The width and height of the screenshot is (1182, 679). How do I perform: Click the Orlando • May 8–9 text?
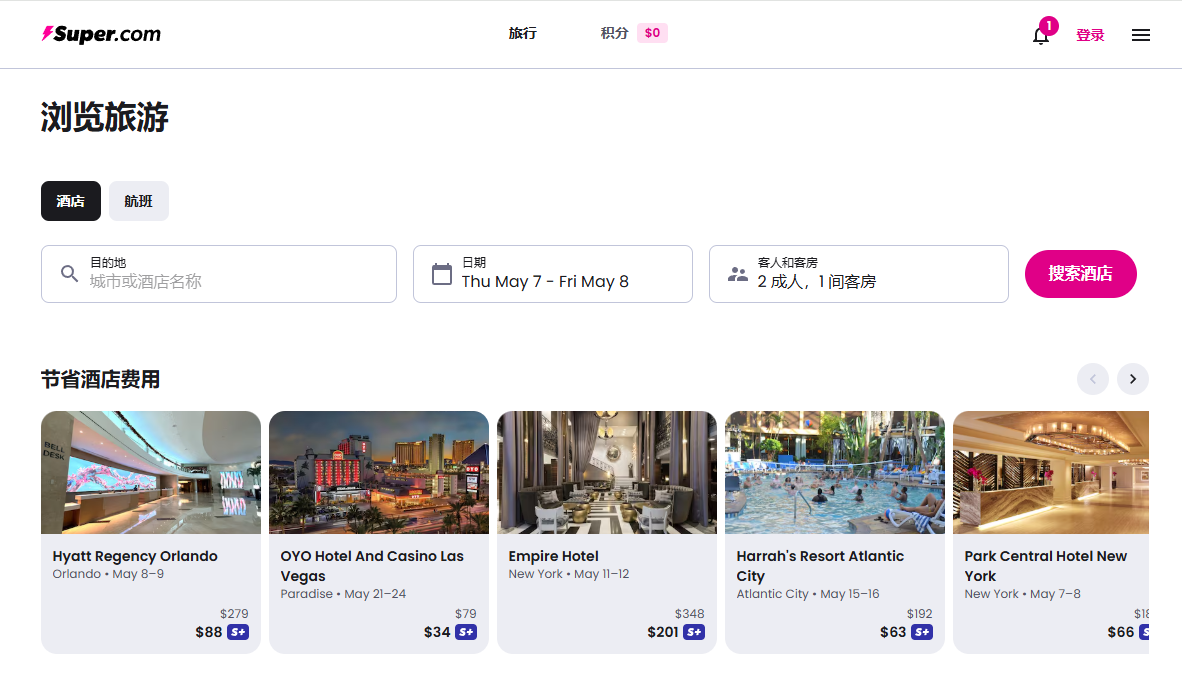(x=108, y=574)
